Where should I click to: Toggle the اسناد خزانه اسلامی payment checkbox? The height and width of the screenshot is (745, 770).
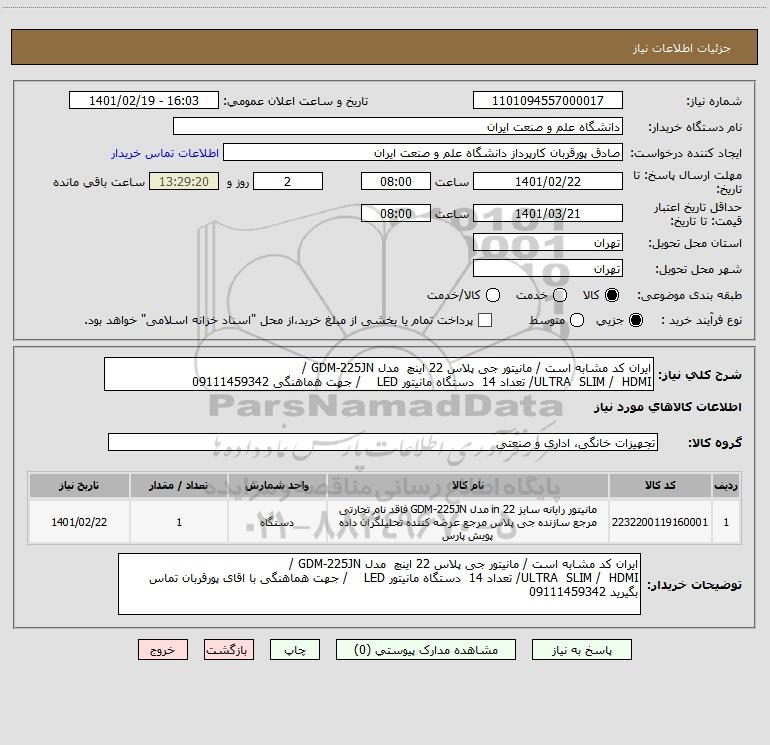click(x=485, y=320)
